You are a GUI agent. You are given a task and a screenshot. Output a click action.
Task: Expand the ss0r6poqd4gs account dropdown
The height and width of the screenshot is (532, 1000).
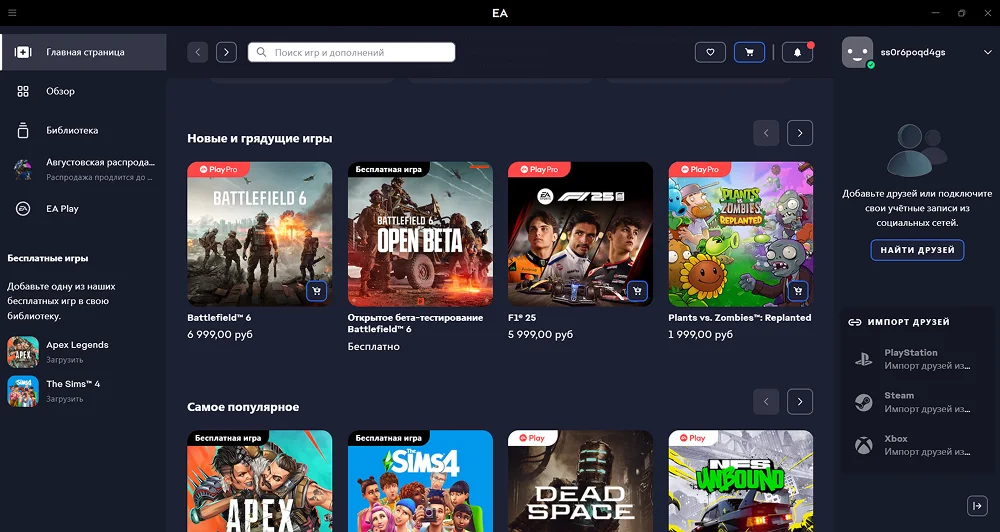tap(988, 52)
